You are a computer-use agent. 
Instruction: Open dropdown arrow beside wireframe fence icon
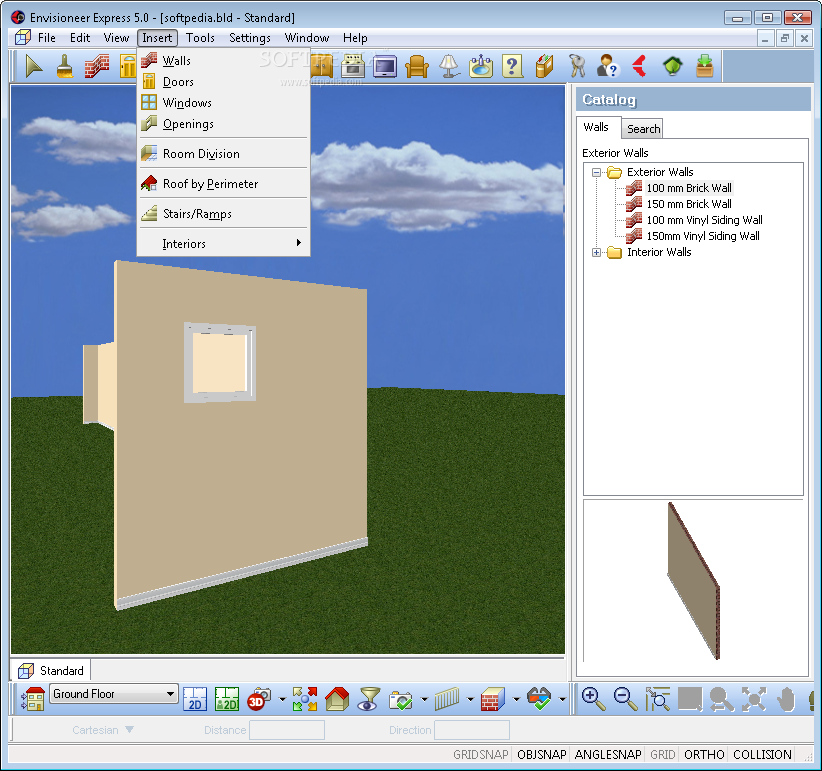pyautogui.click(x=470, y=699)
